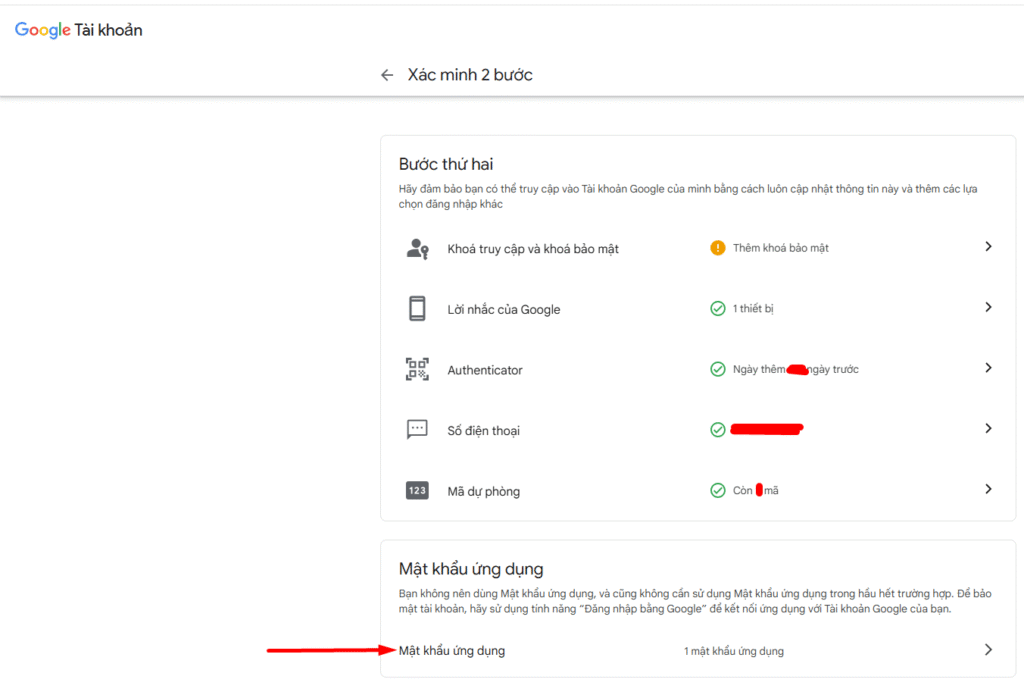The width and height of the screenshot is (1024, 695).
Task: Click the orange warning icon for security key
Action: tap(717, 248)
